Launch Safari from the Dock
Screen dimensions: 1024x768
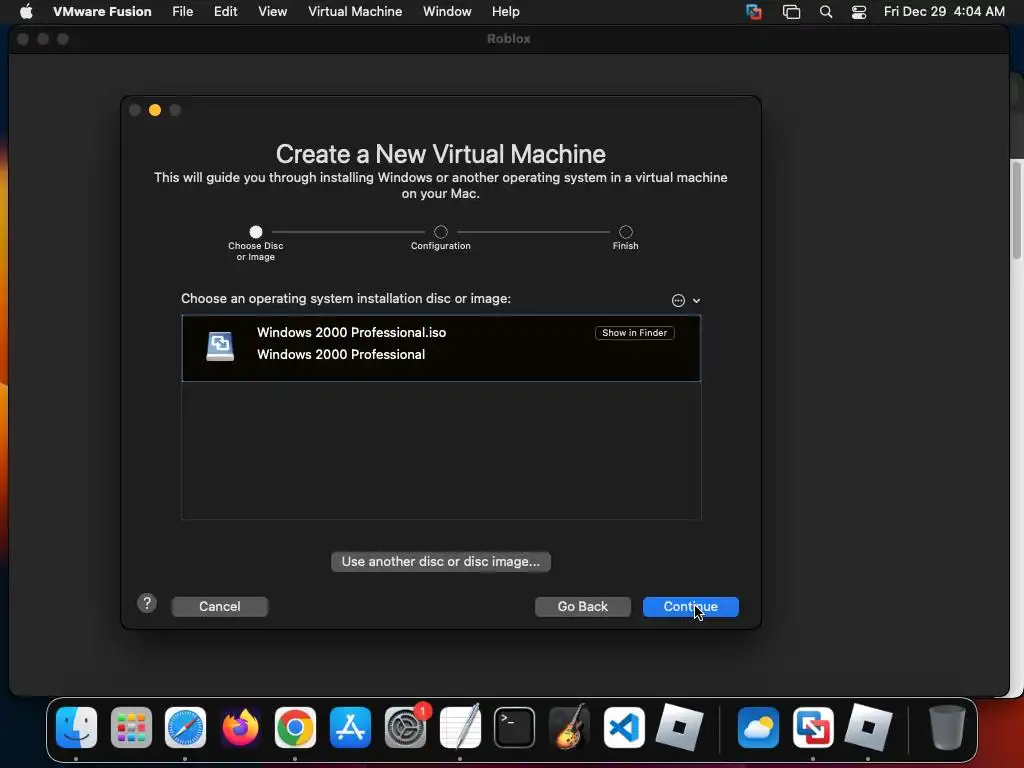(x=185, y=728)
